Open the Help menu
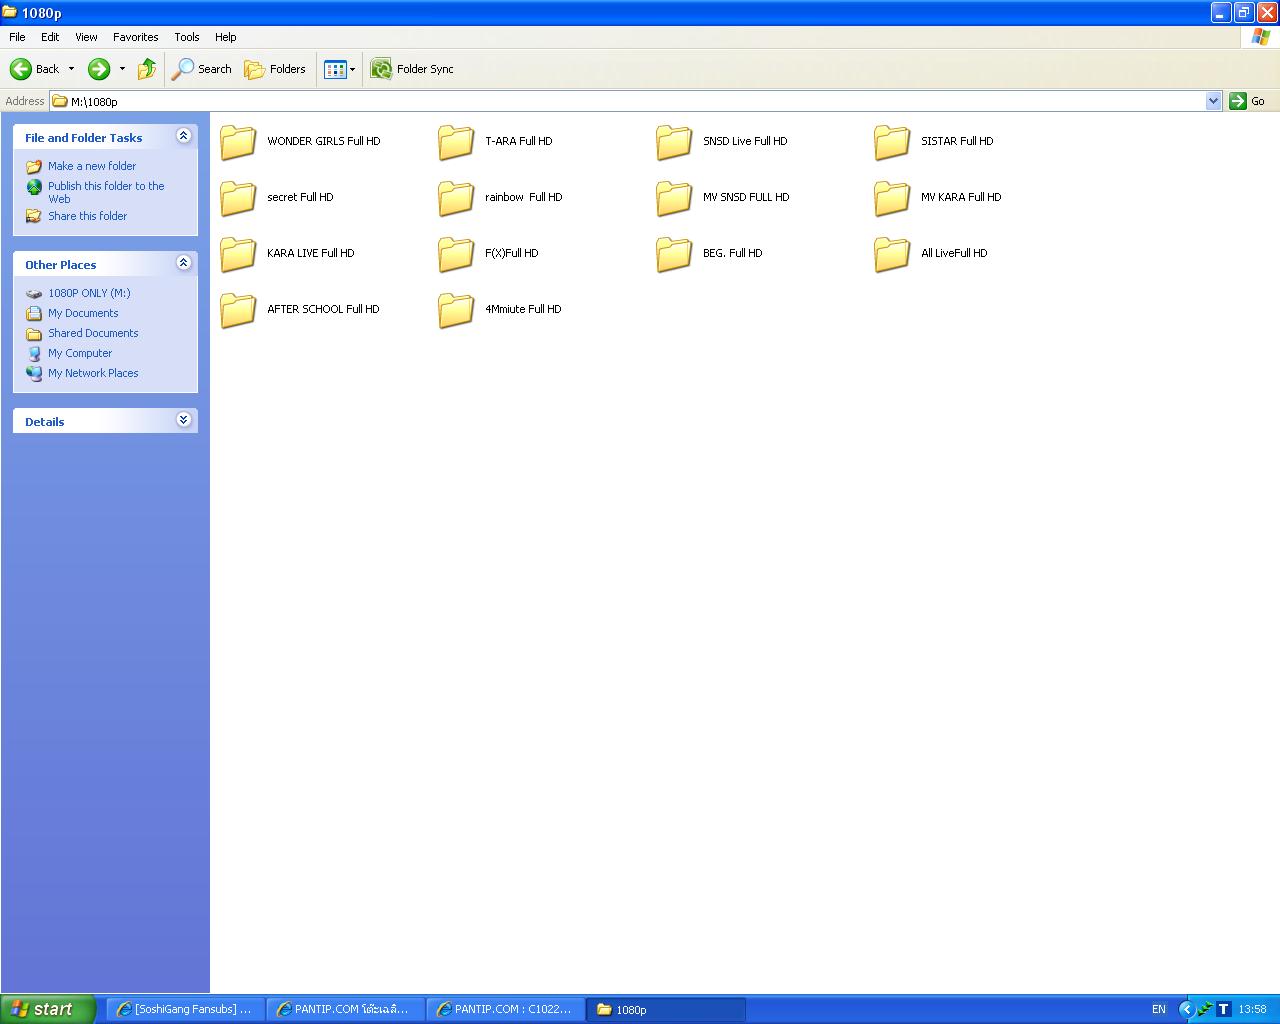1280x1024 pixels. click(x=226, y=37)
